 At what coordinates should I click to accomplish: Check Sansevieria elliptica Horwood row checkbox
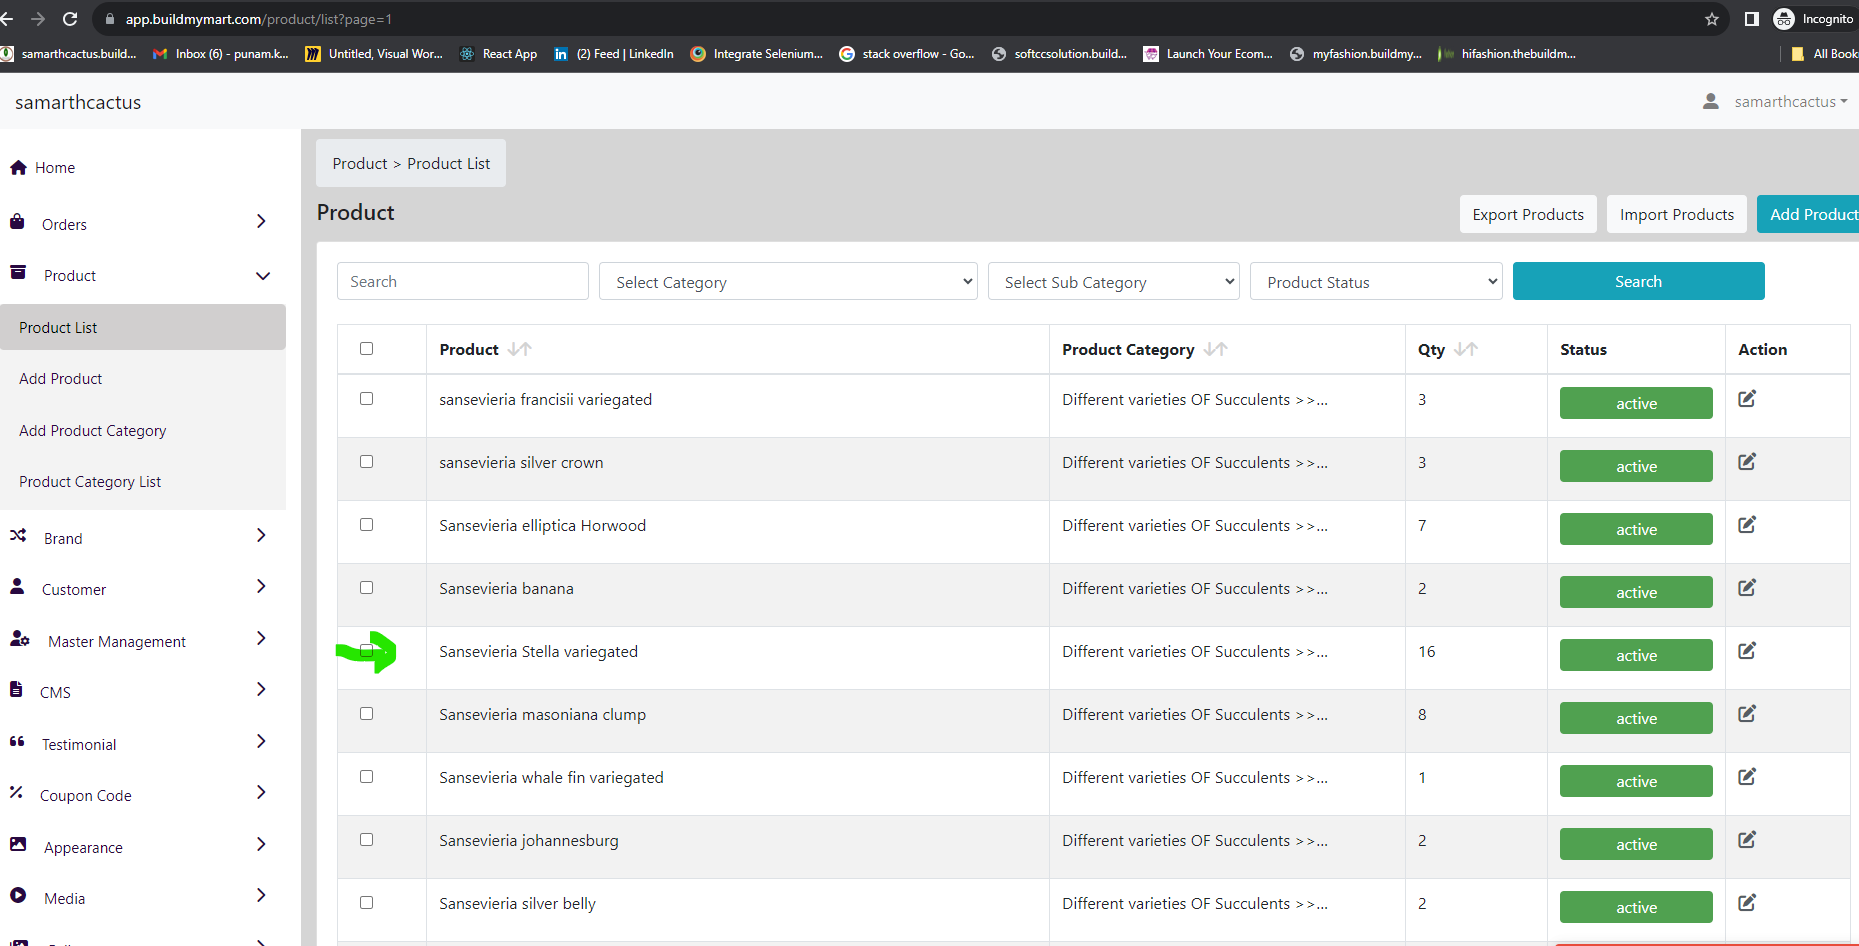[x=367, y=525]
